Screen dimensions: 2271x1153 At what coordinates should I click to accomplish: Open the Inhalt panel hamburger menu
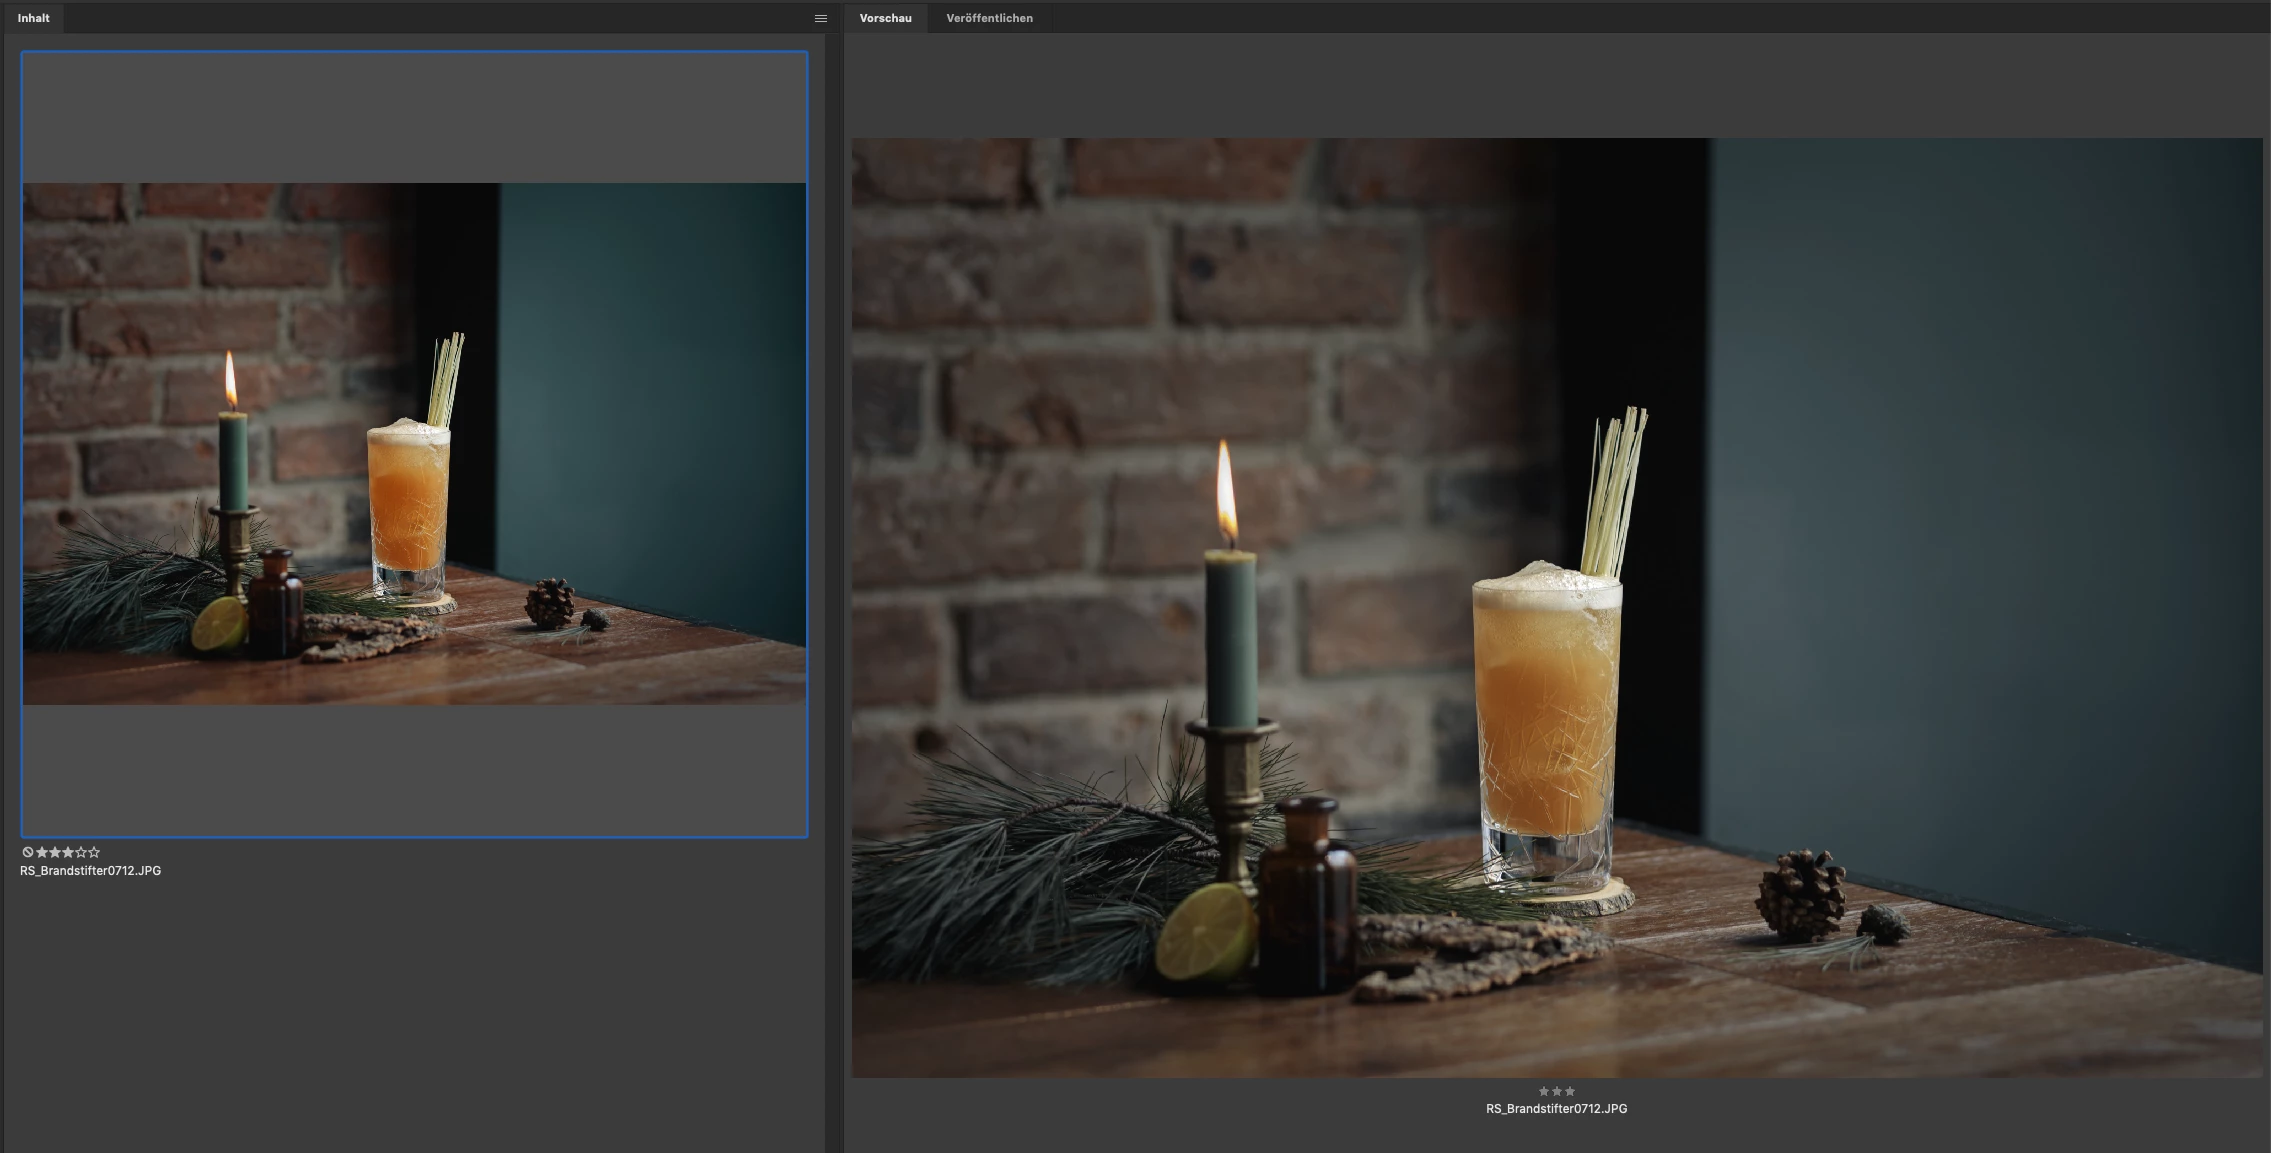click(x=820, y=18)
